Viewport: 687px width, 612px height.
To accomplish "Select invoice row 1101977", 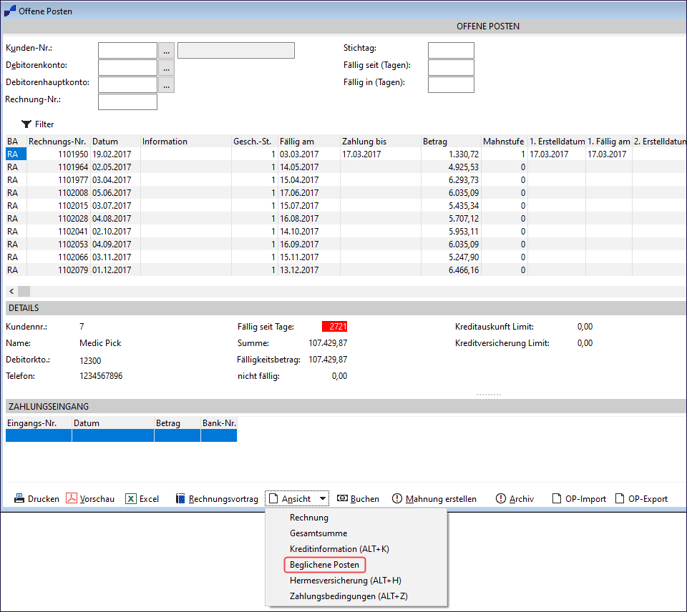I will [x=345, y=180].
